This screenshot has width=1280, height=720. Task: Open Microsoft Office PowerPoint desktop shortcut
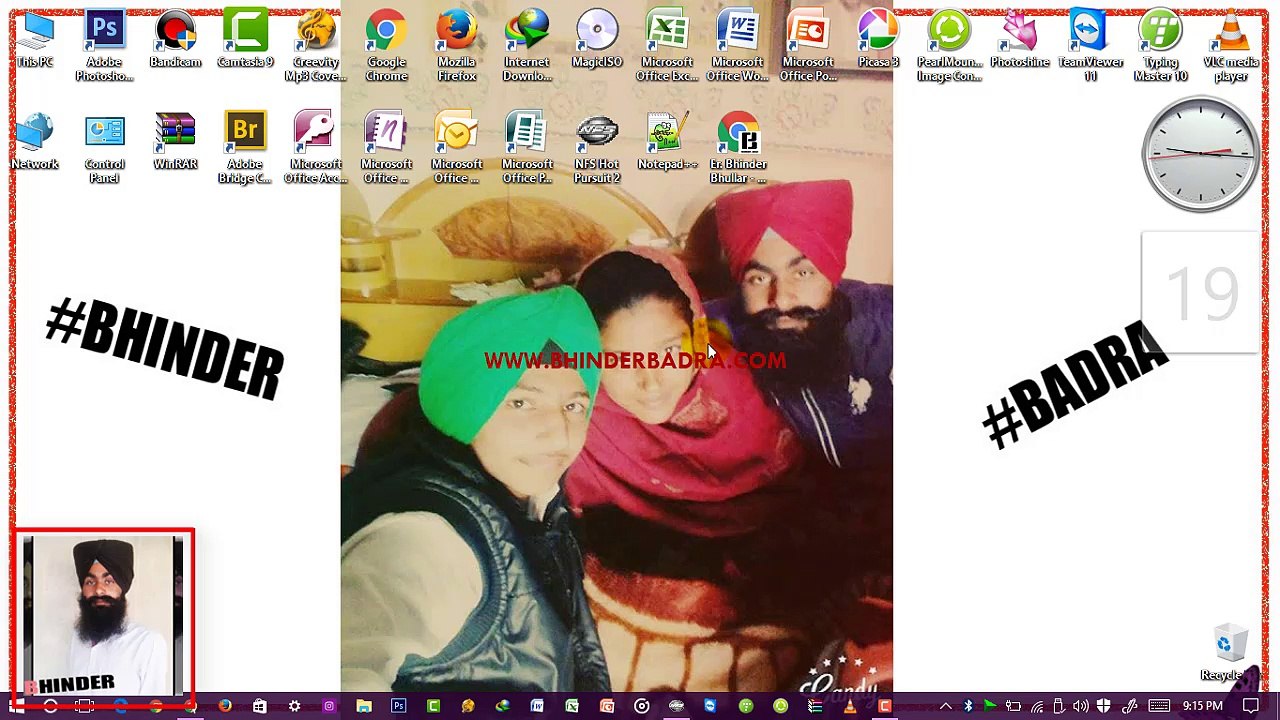808,46
